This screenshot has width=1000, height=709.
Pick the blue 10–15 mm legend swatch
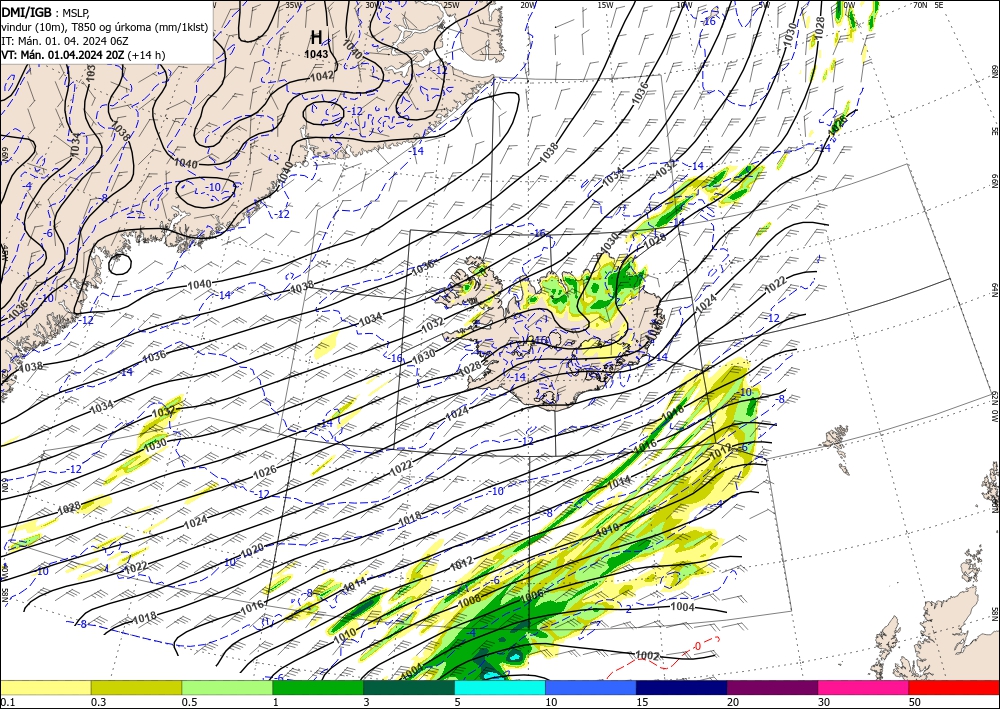[x=591, y=687]
